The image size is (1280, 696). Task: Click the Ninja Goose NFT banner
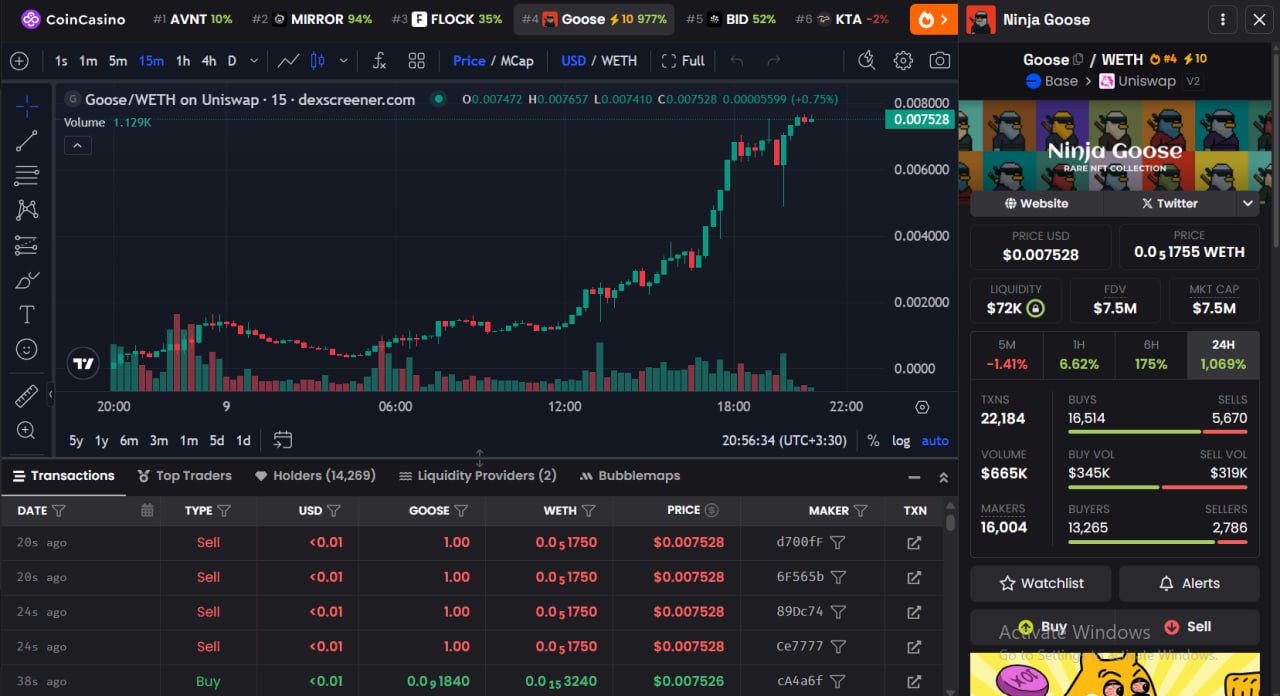tap(1113, 145)
